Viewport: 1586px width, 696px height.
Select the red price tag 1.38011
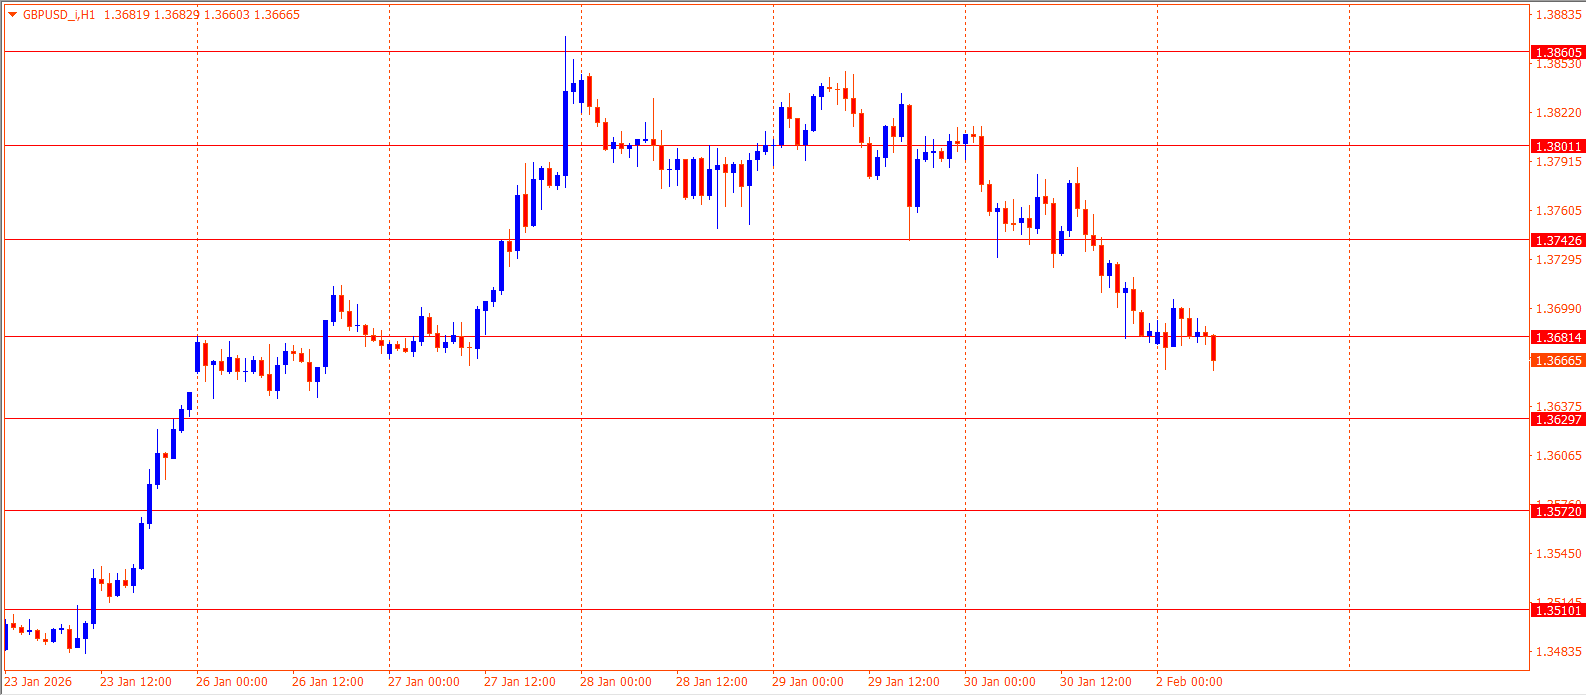click(1558, 146)
